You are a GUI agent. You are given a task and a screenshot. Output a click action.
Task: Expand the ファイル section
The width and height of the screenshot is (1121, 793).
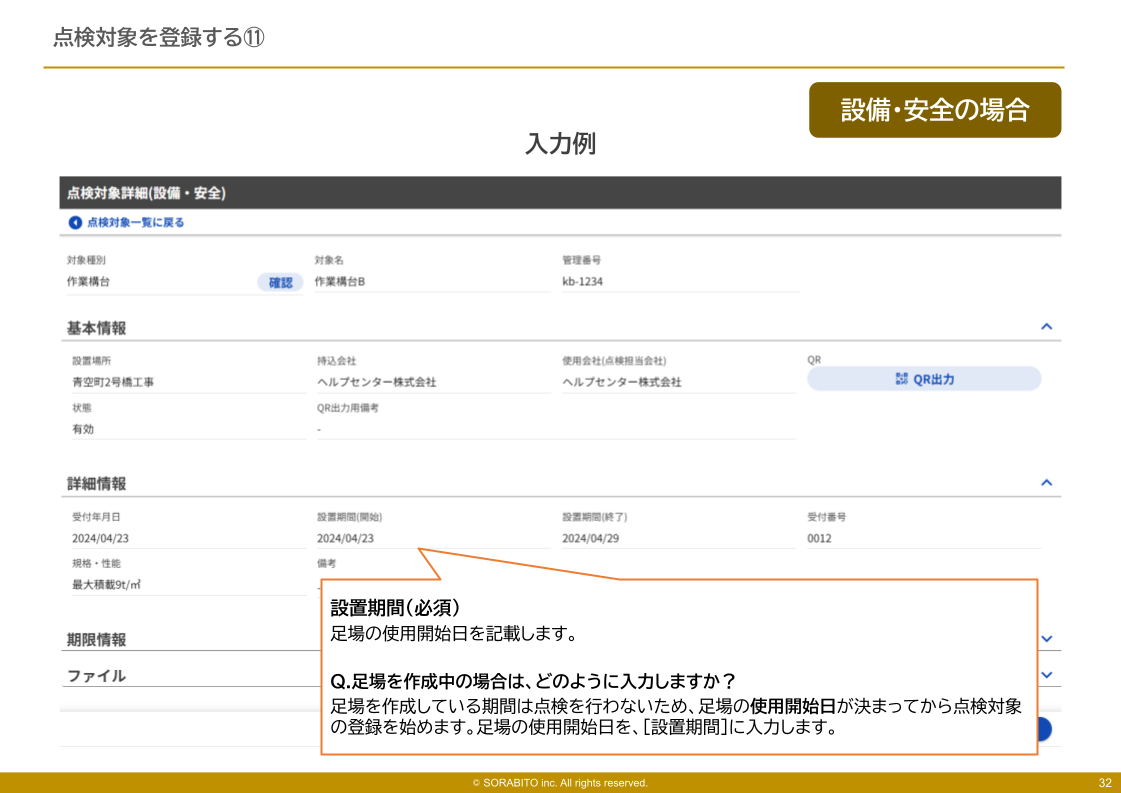click(1046, 675)
